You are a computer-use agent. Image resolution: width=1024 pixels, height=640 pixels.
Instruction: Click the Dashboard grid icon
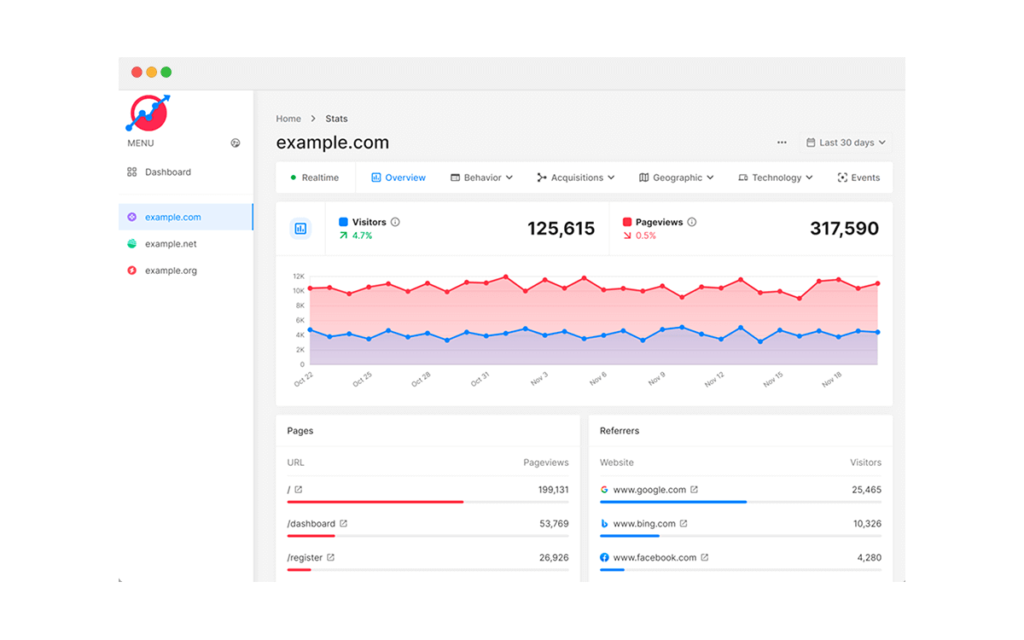tap(132, 172)
